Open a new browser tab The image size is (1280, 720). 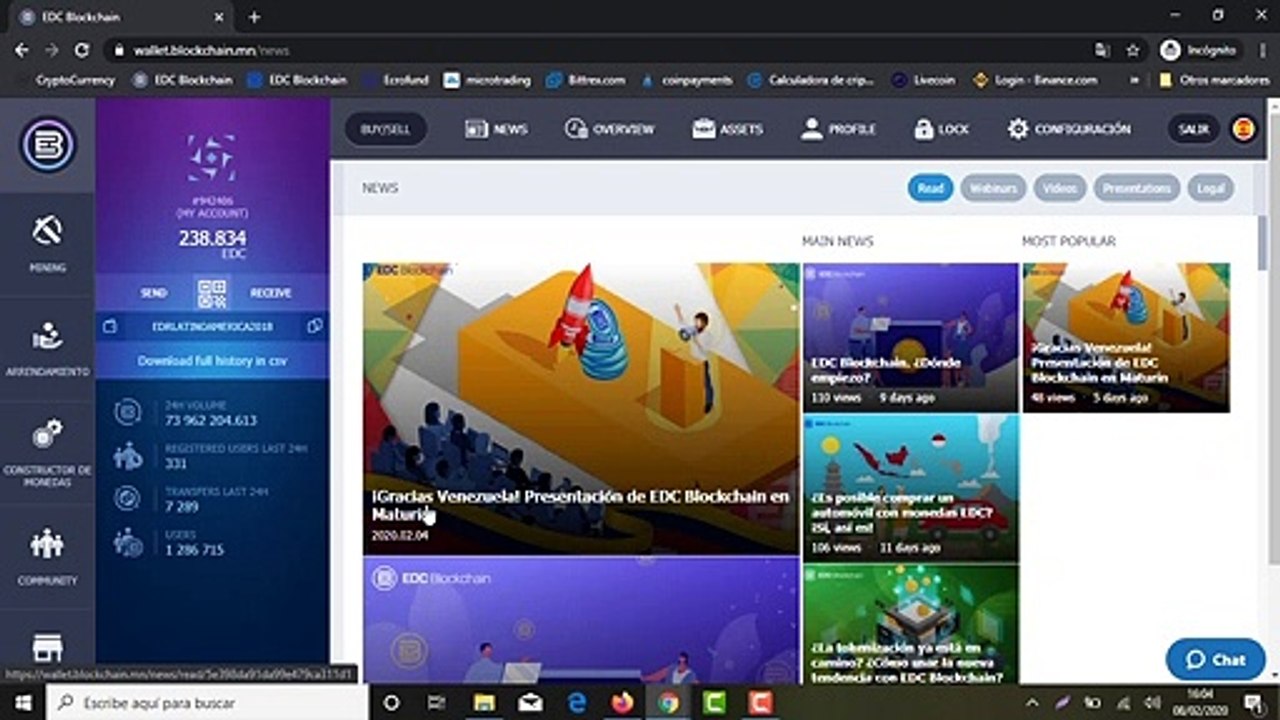click(254, 17)
